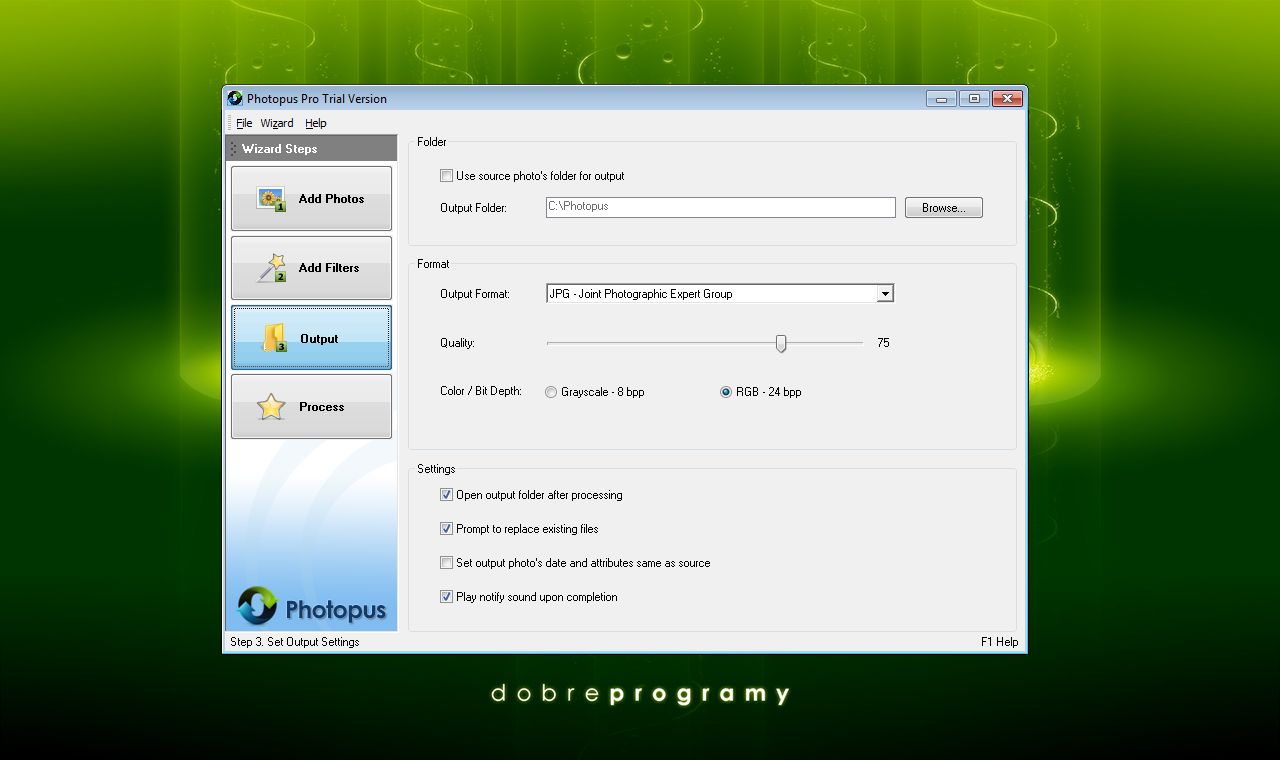Open the Help menu
The image size is (1280, 760).
(316, 123)
